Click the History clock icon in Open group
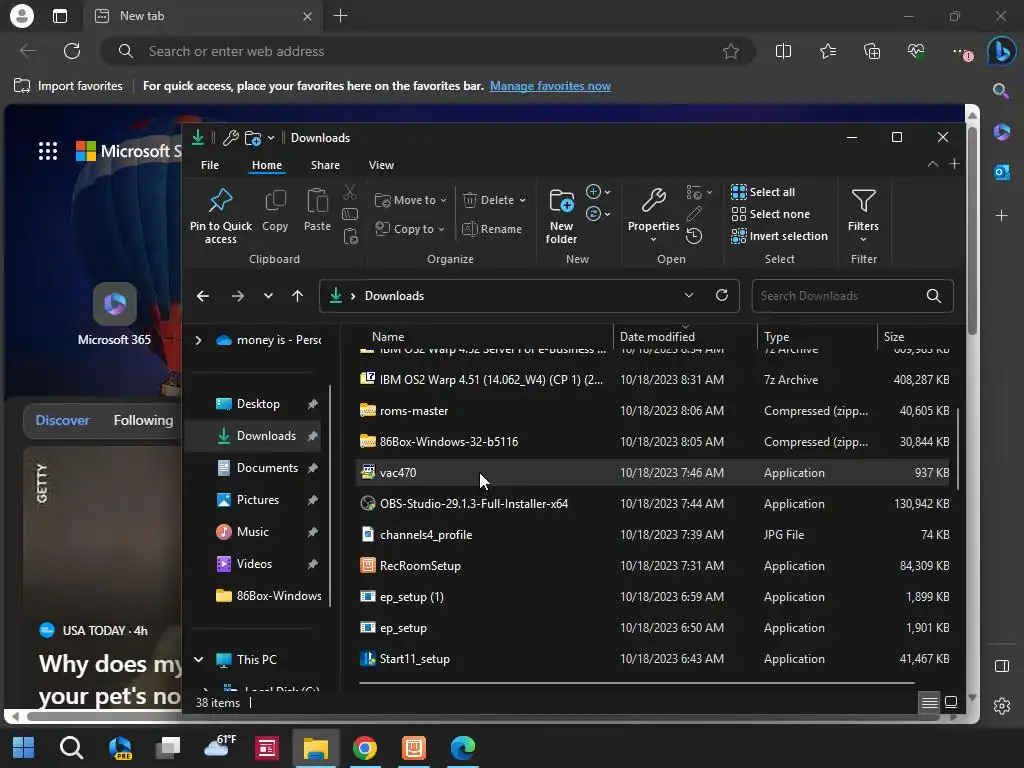The width and height of the screenshot is (1024, 768). pos(694,236)
